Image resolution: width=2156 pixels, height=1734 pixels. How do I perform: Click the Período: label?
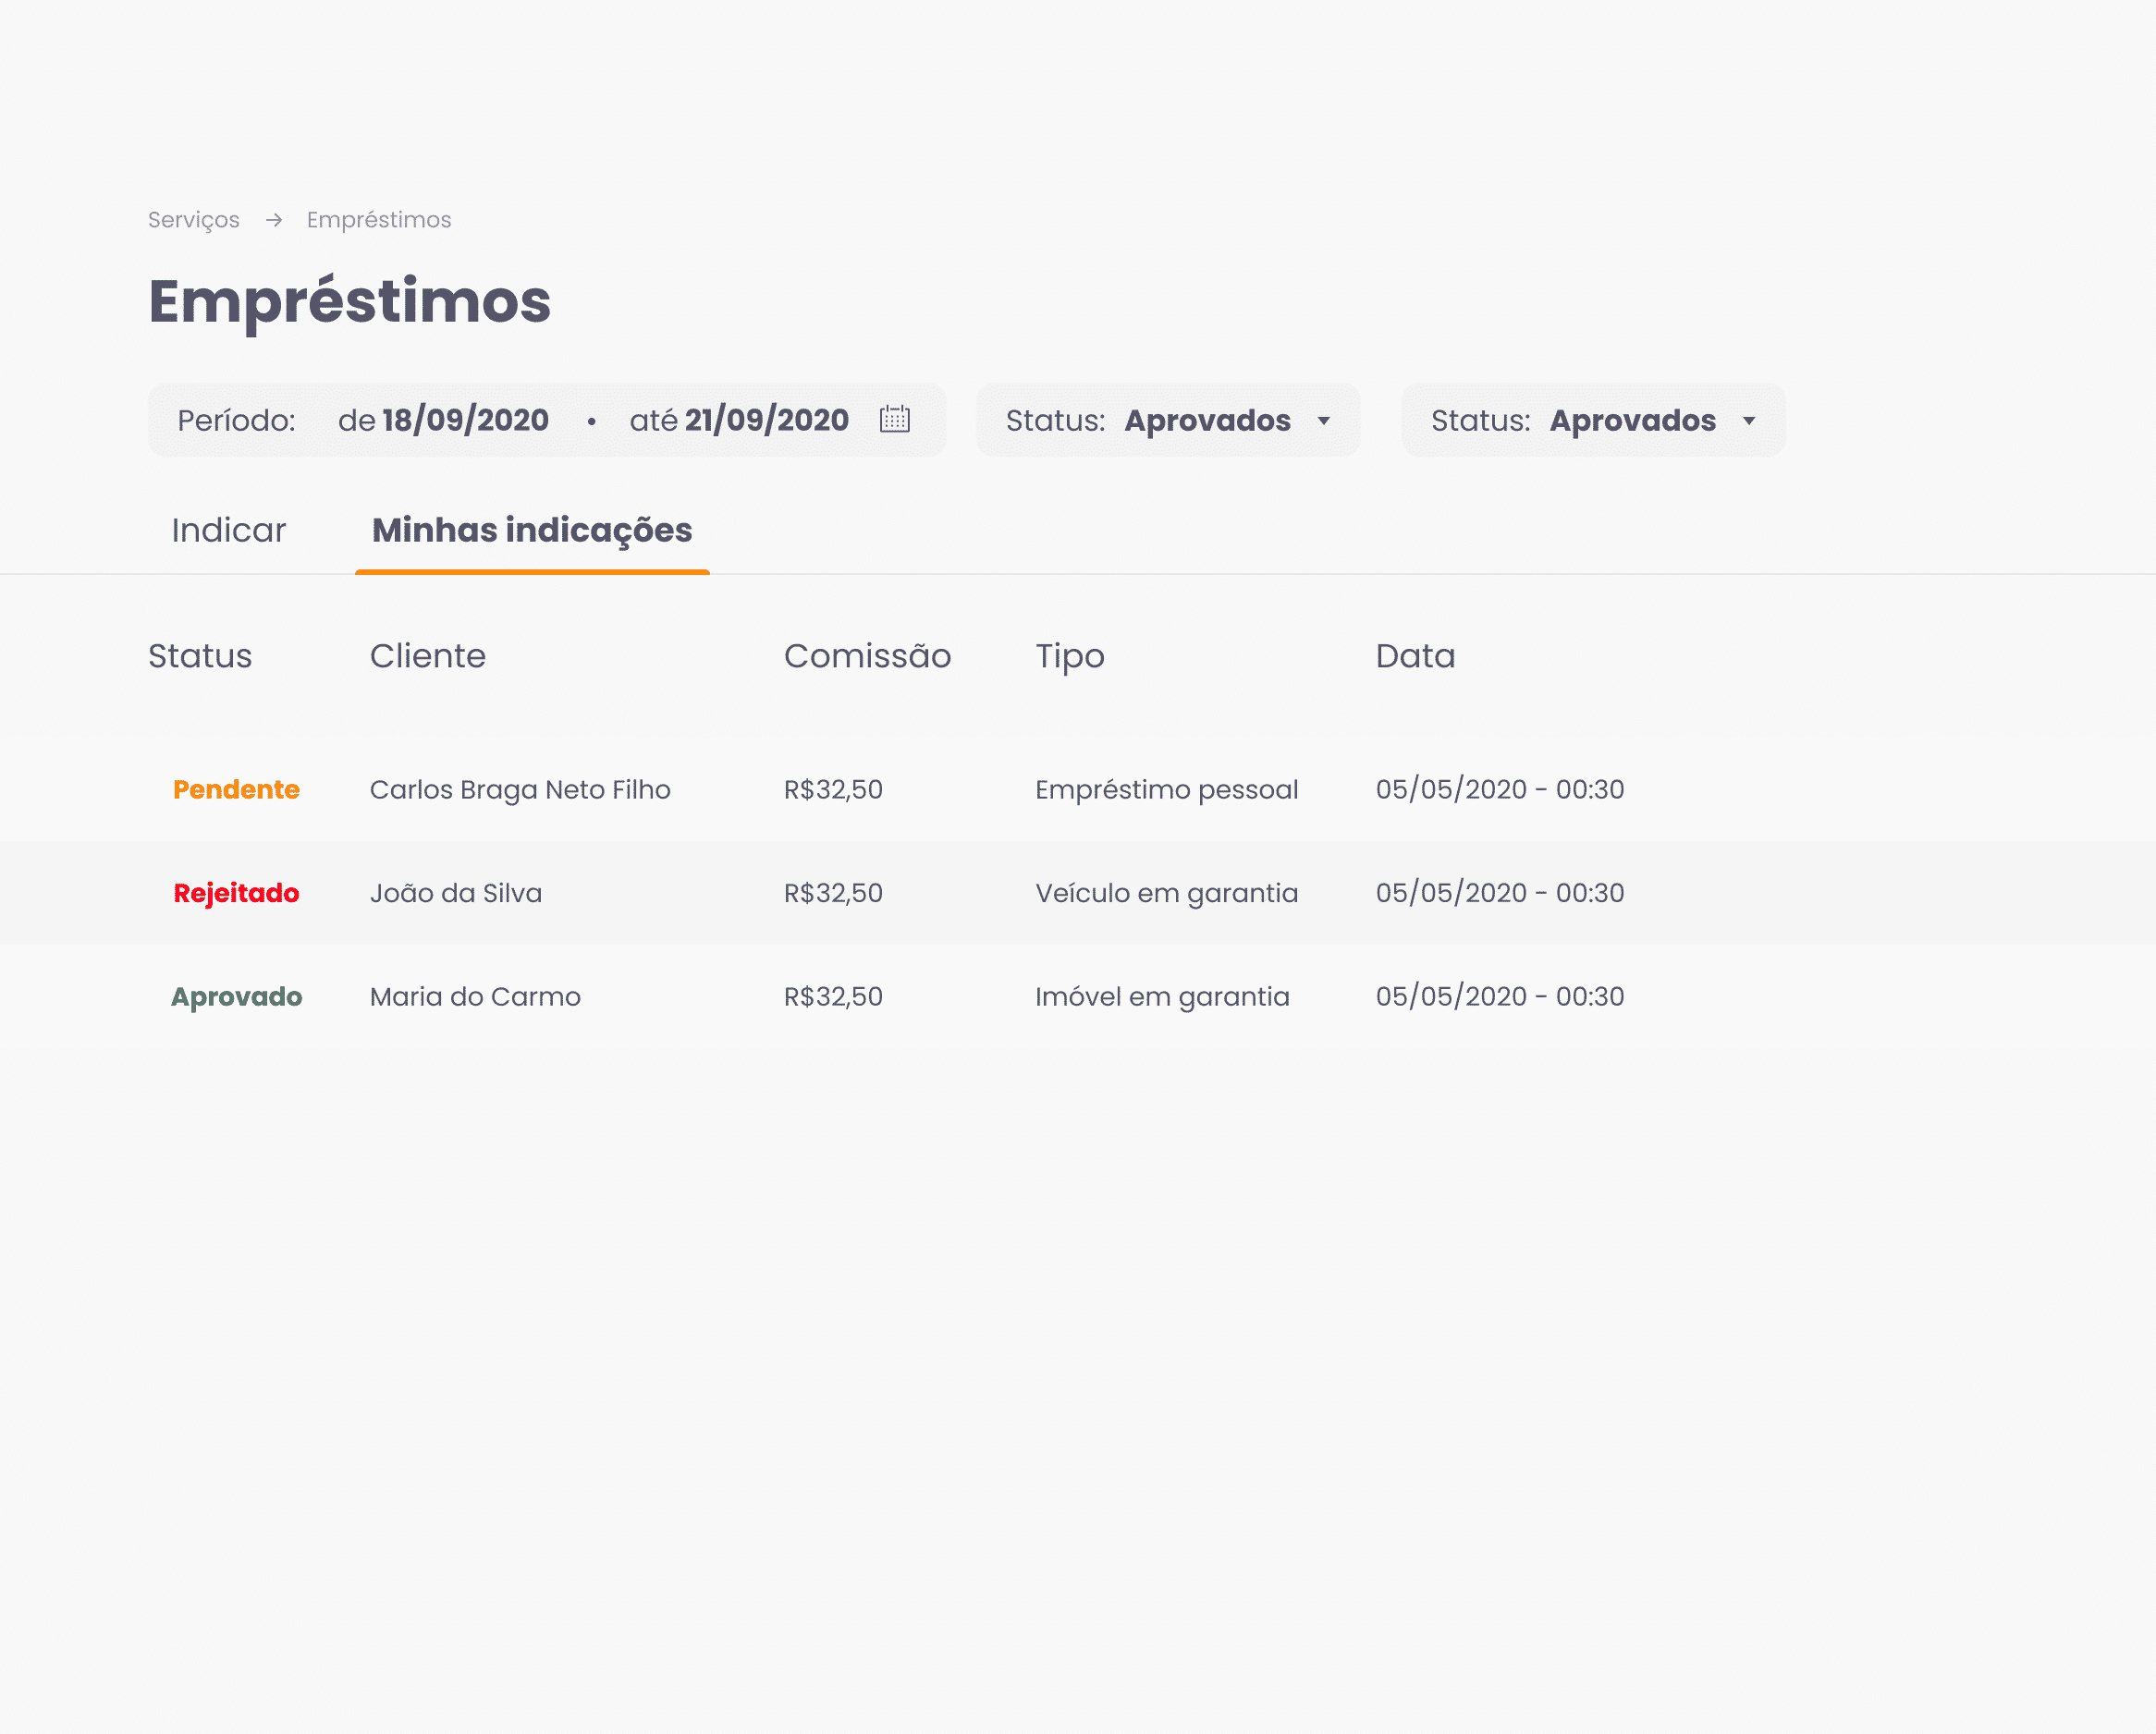(236, 420)
